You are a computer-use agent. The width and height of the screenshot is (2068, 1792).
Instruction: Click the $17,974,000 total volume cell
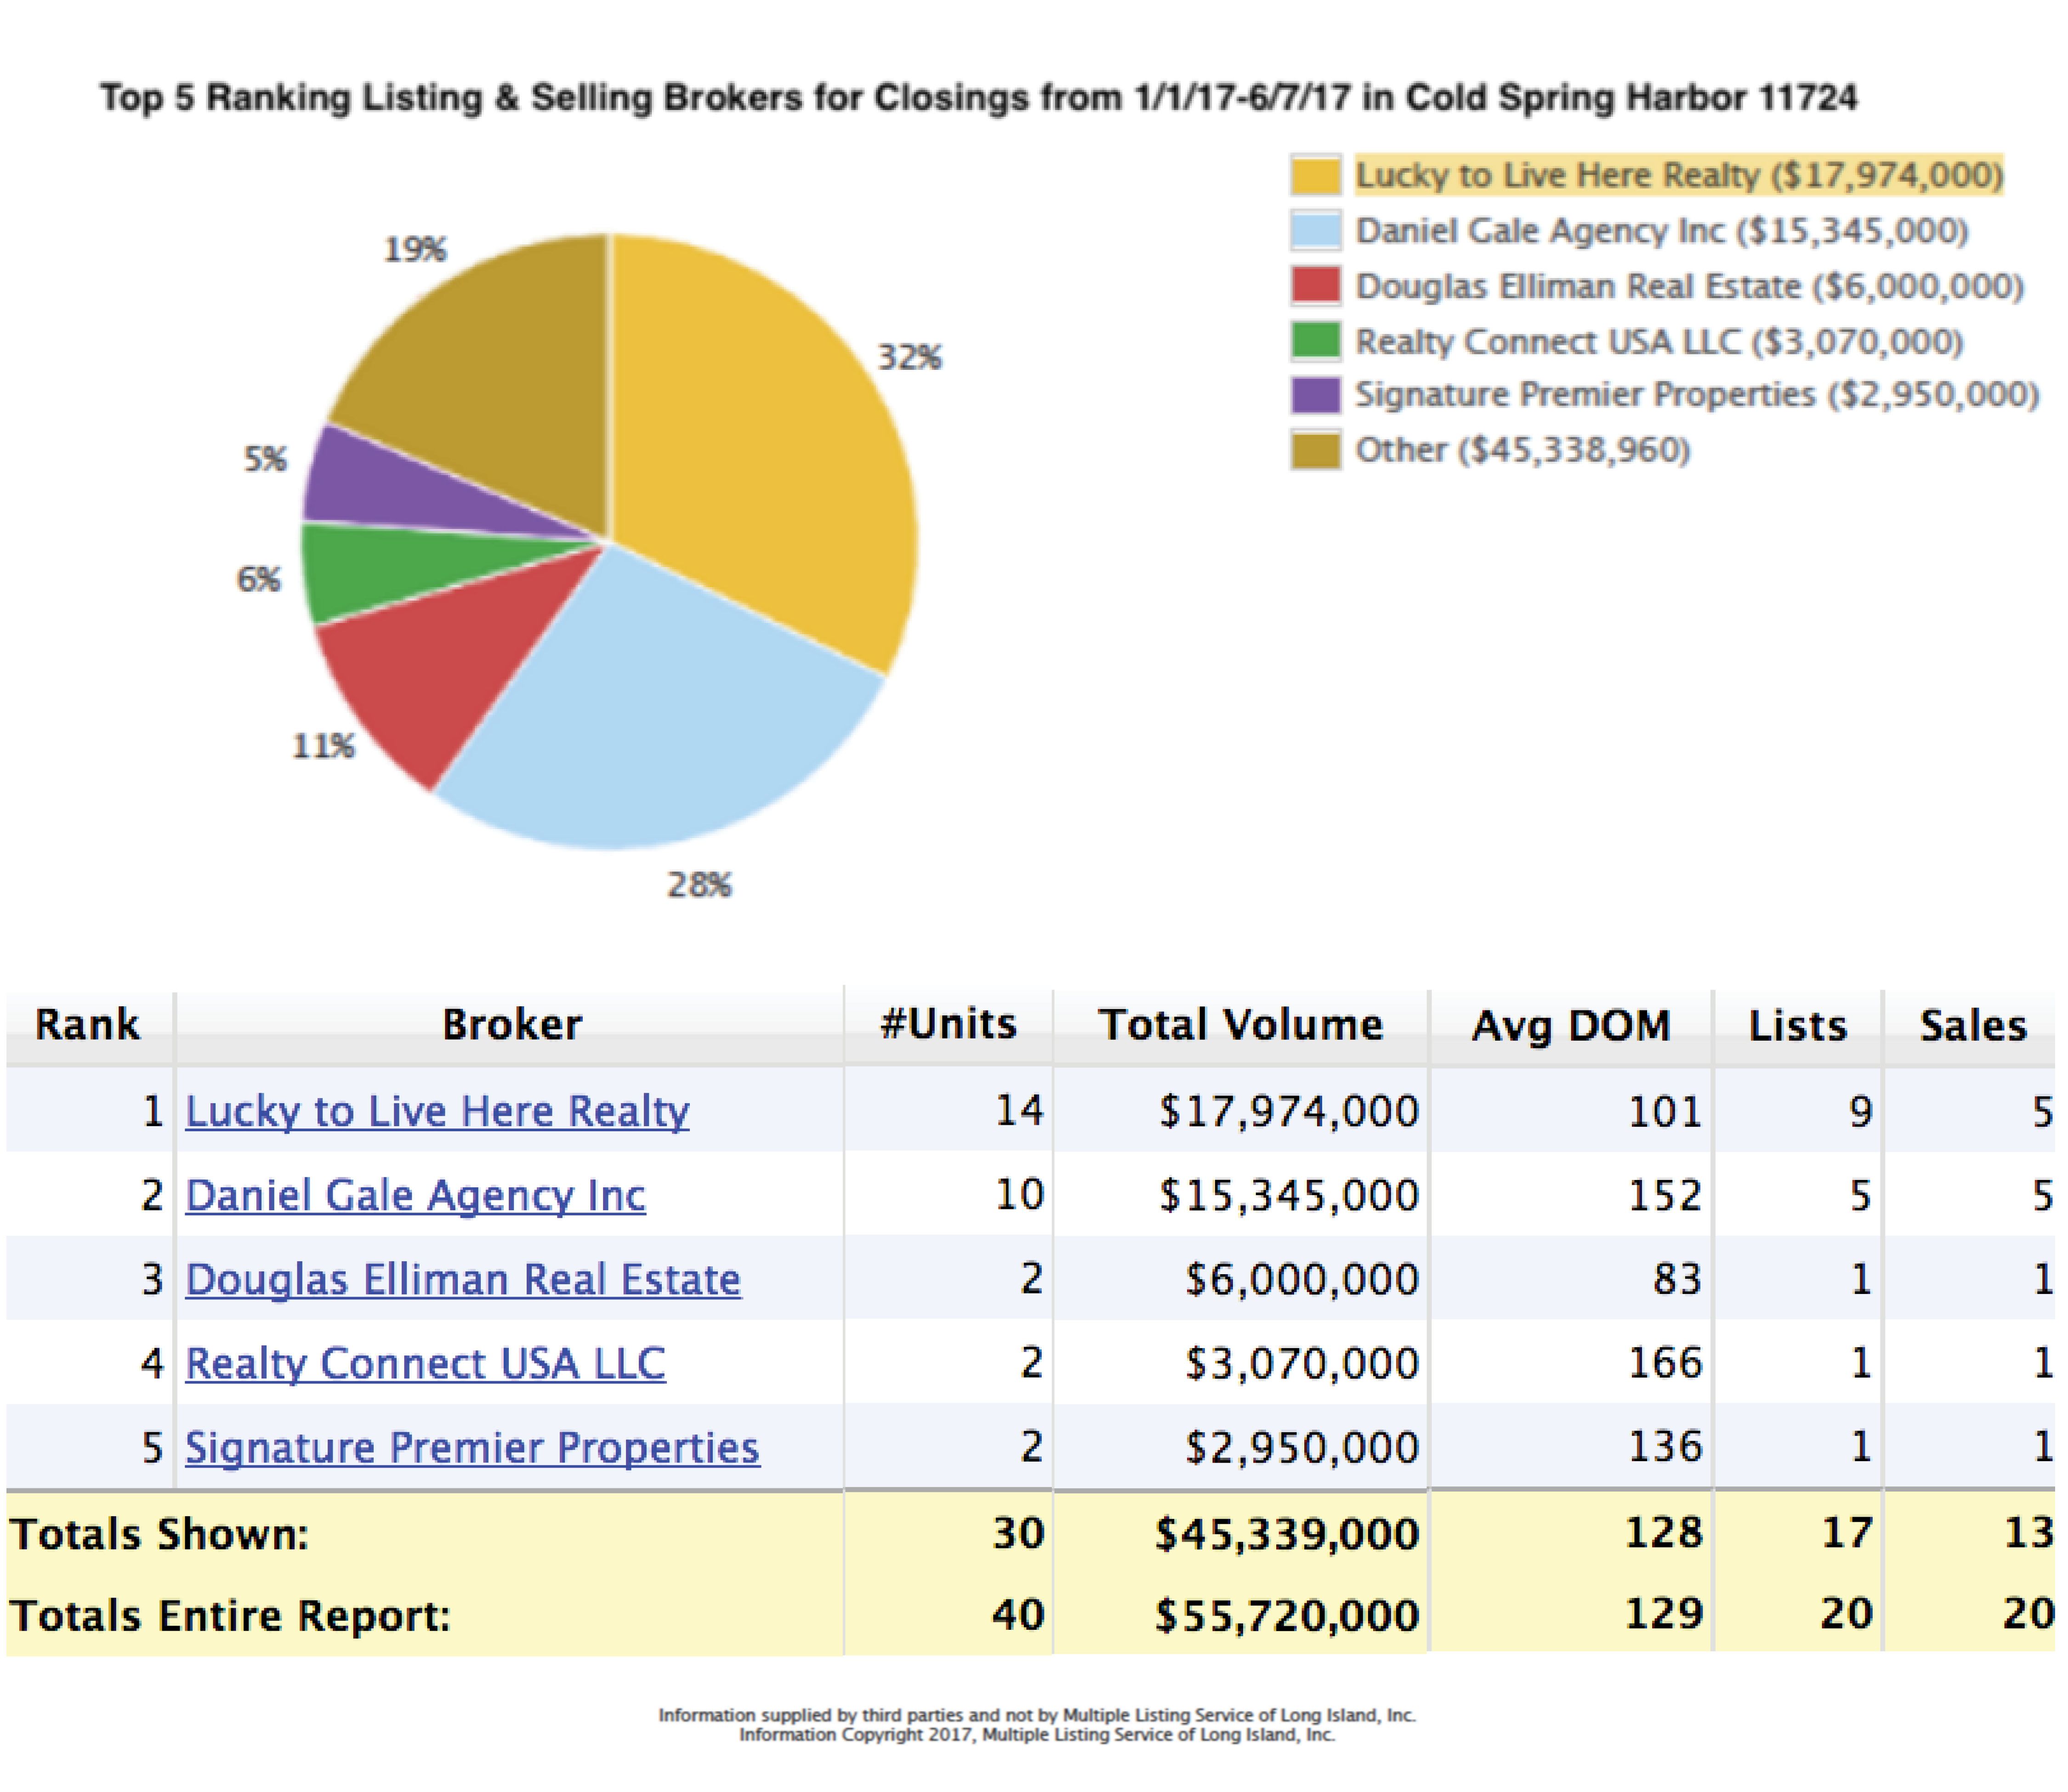coord(1289,1111)
